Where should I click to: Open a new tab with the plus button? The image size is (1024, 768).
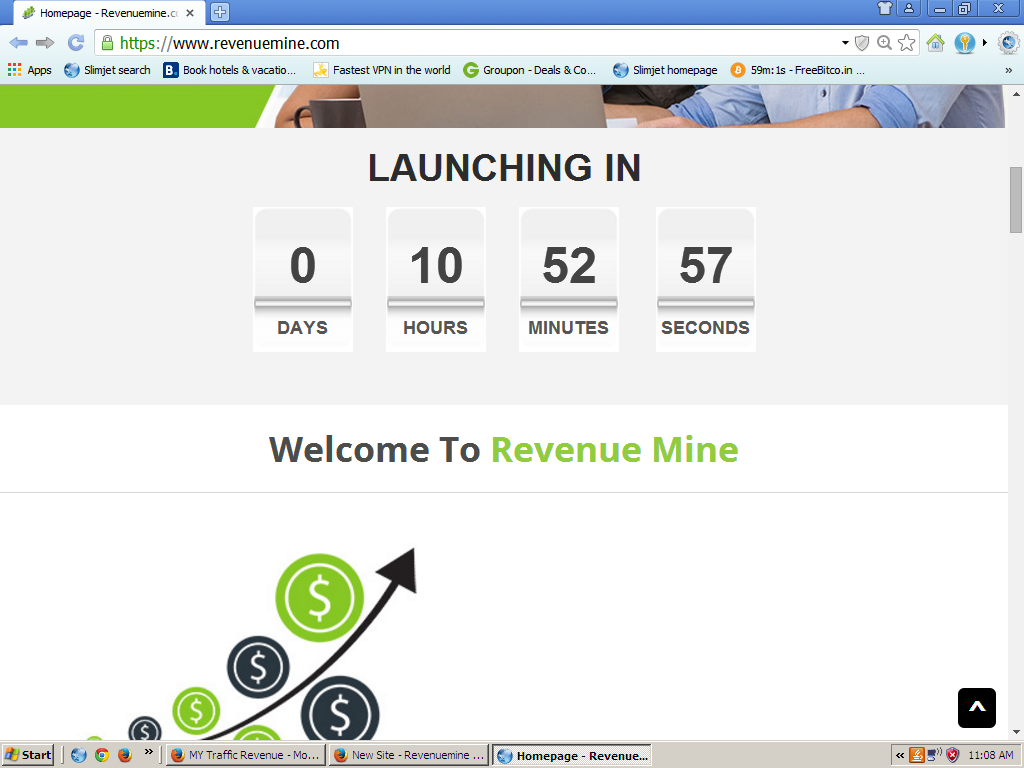pos(220,12)
